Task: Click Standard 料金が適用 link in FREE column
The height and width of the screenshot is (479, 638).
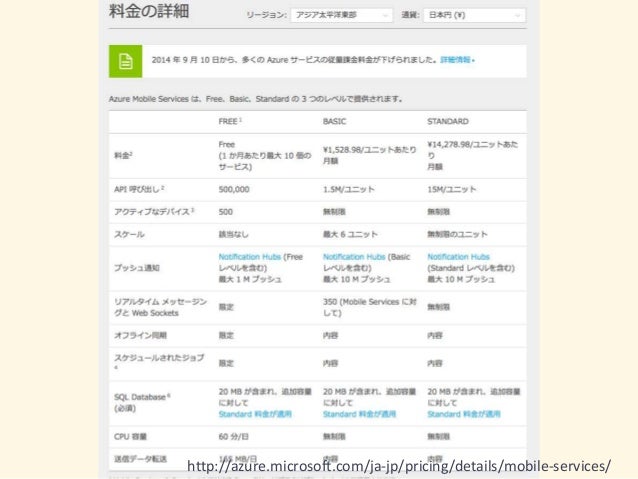Action: click(x=255, y=414)
